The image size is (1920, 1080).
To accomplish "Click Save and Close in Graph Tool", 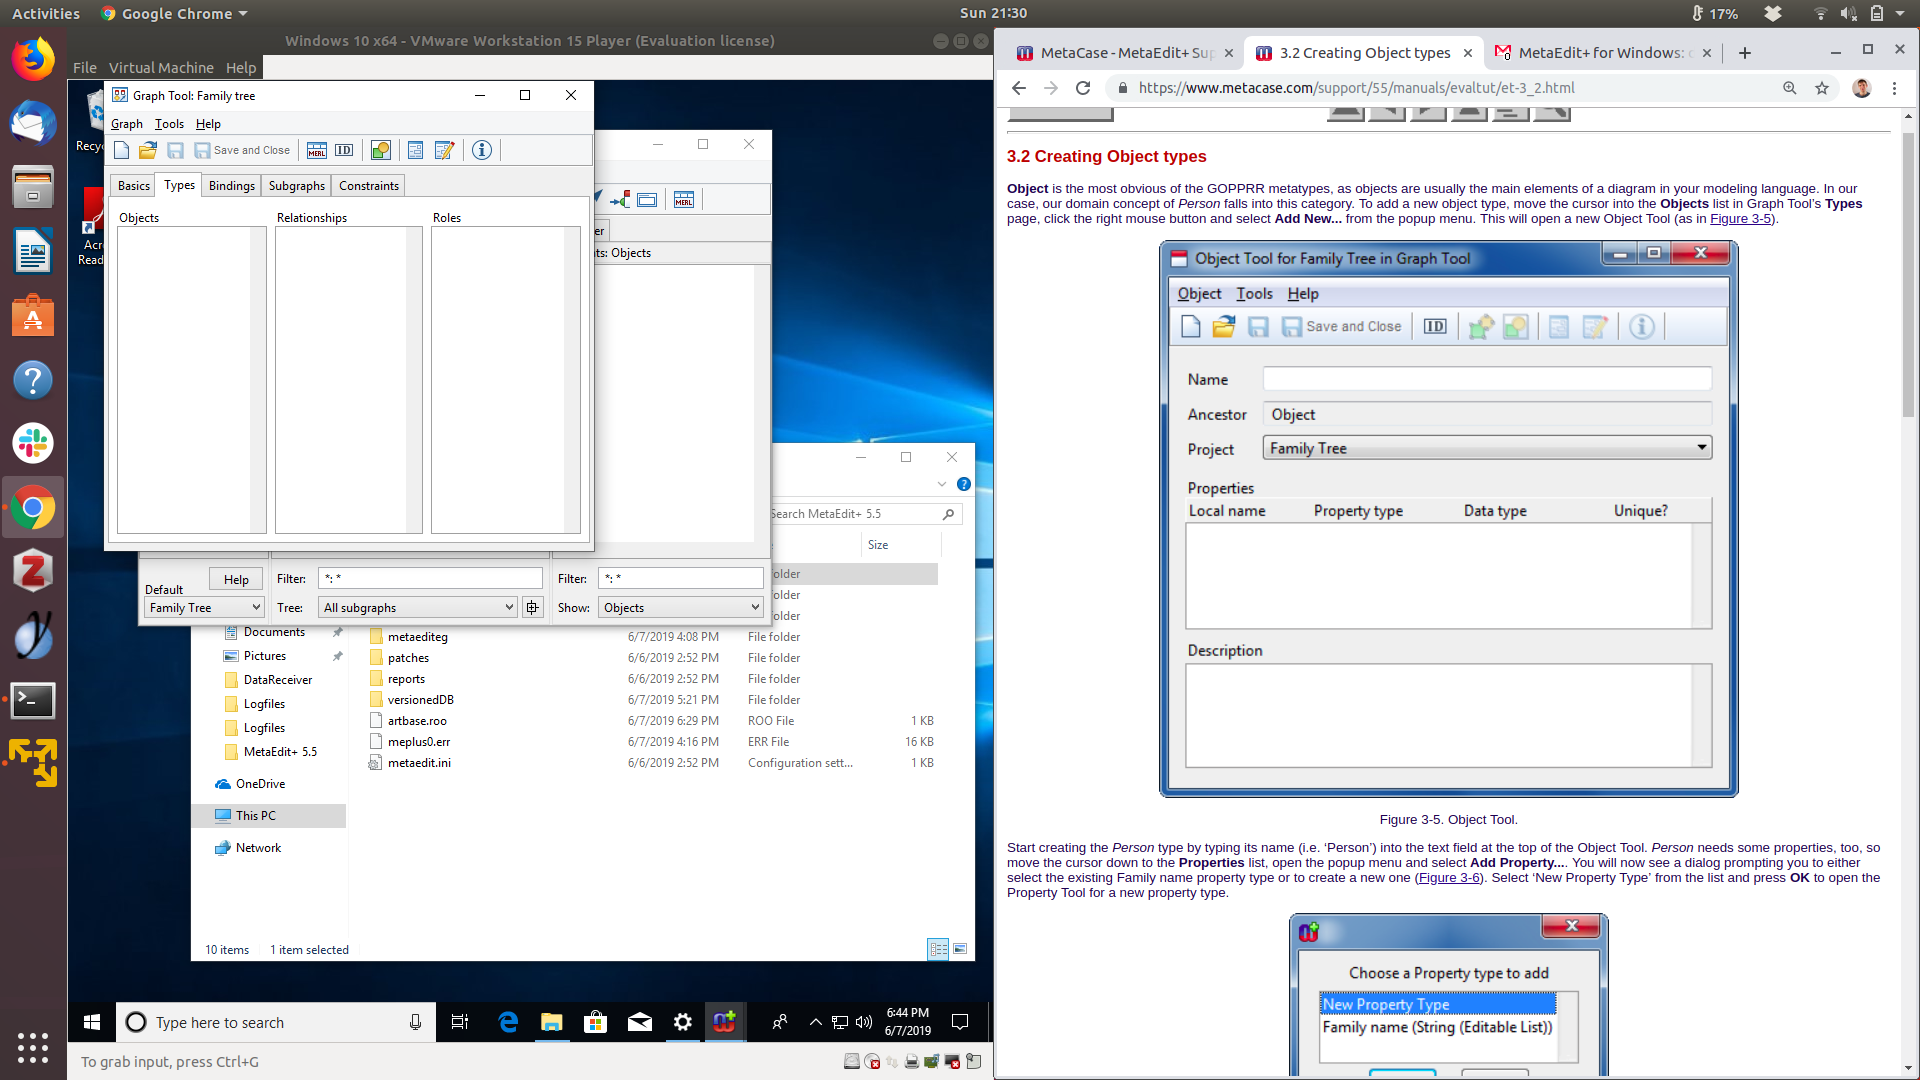I will click(242, 150).
